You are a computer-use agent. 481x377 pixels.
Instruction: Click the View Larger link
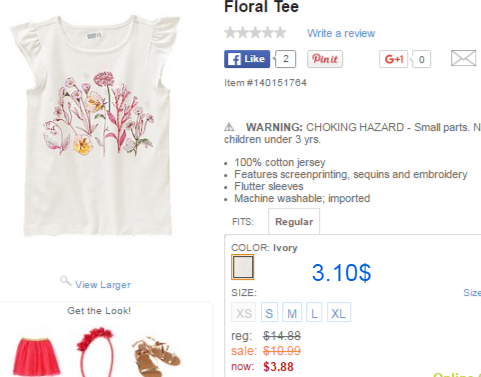(x=103, y=285)
